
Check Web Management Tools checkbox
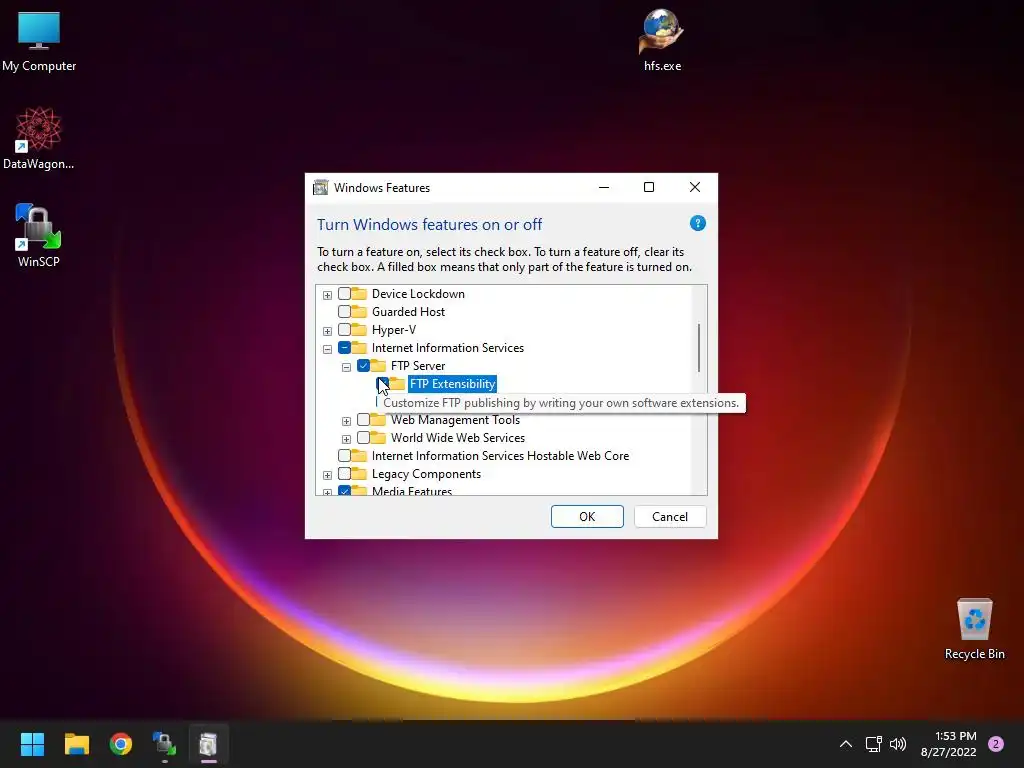pyautogui.click(x=363, y=420)
